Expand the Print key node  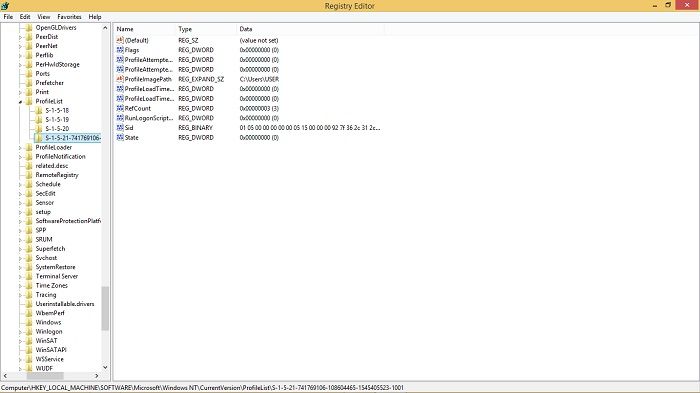(x=20, y=92)
